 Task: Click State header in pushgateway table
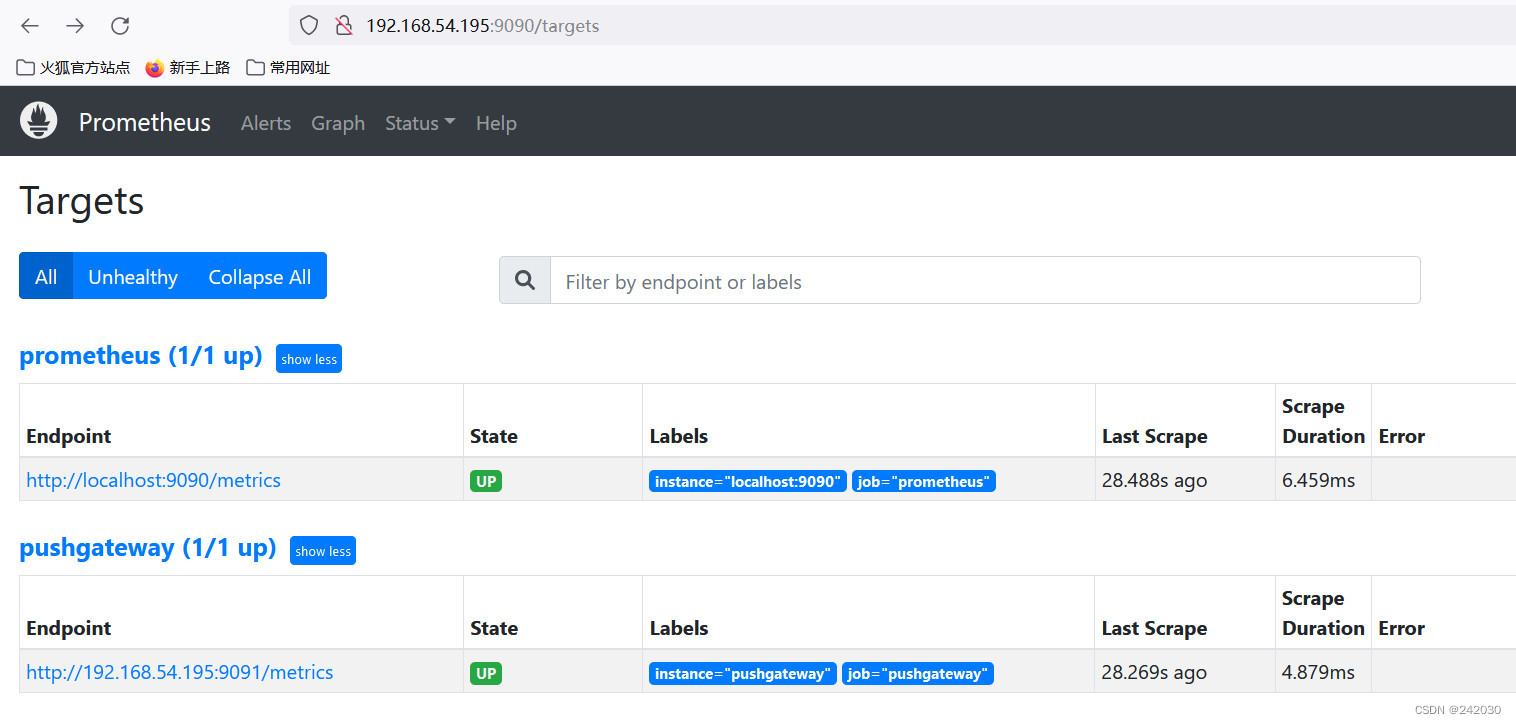[494, 628]
